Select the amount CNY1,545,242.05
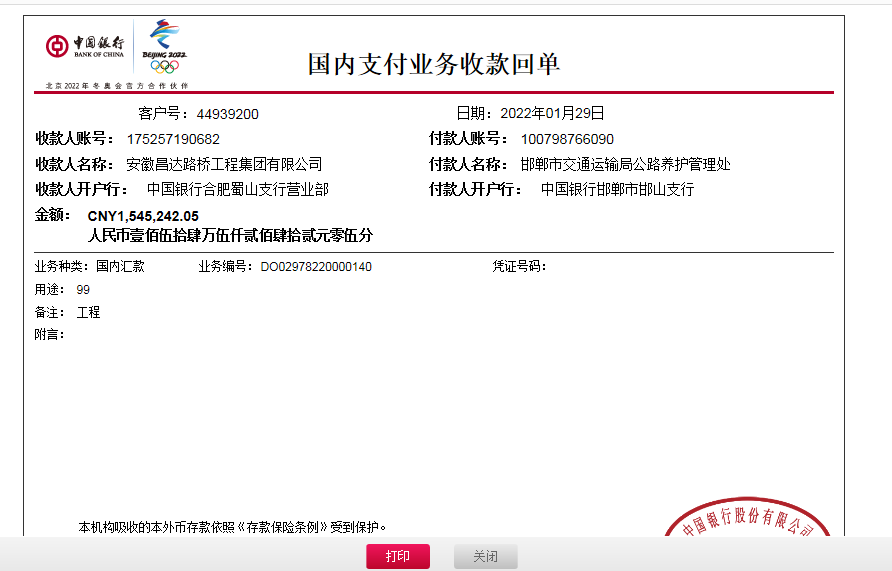Image resolution: width=892 pixels, height=571 pixels. (x=143, y=215)
